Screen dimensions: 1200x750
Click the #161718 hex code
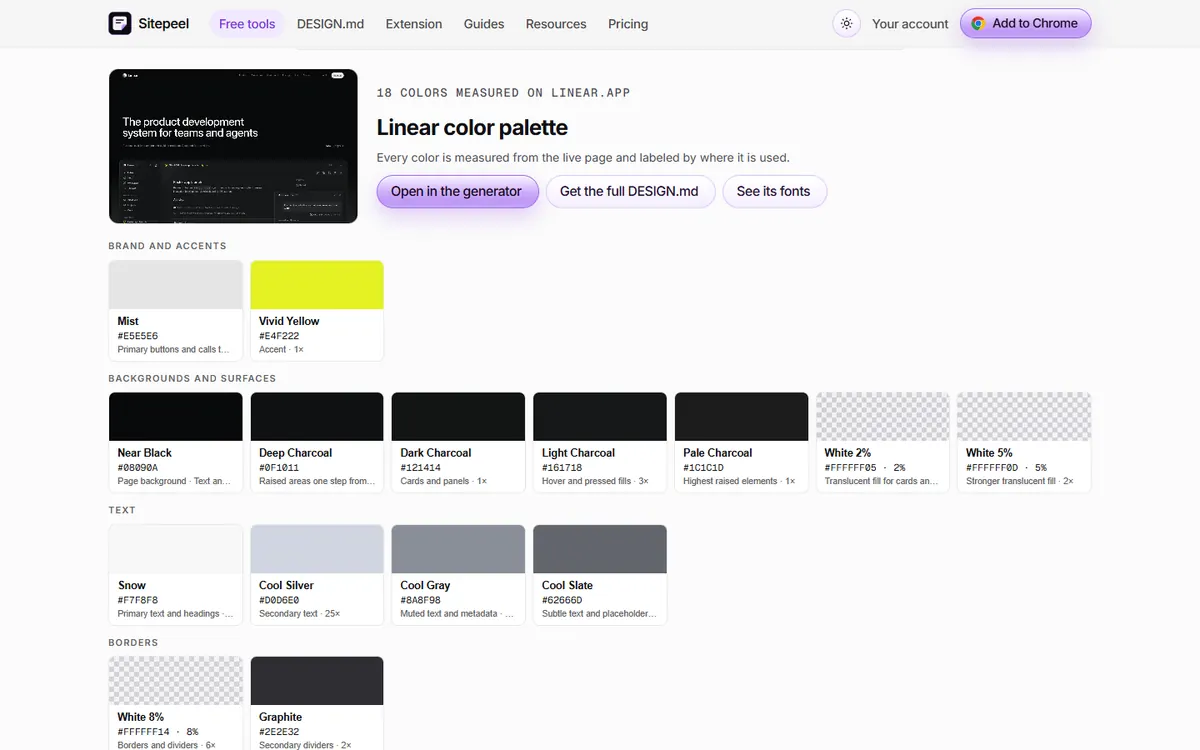[562, 468]
